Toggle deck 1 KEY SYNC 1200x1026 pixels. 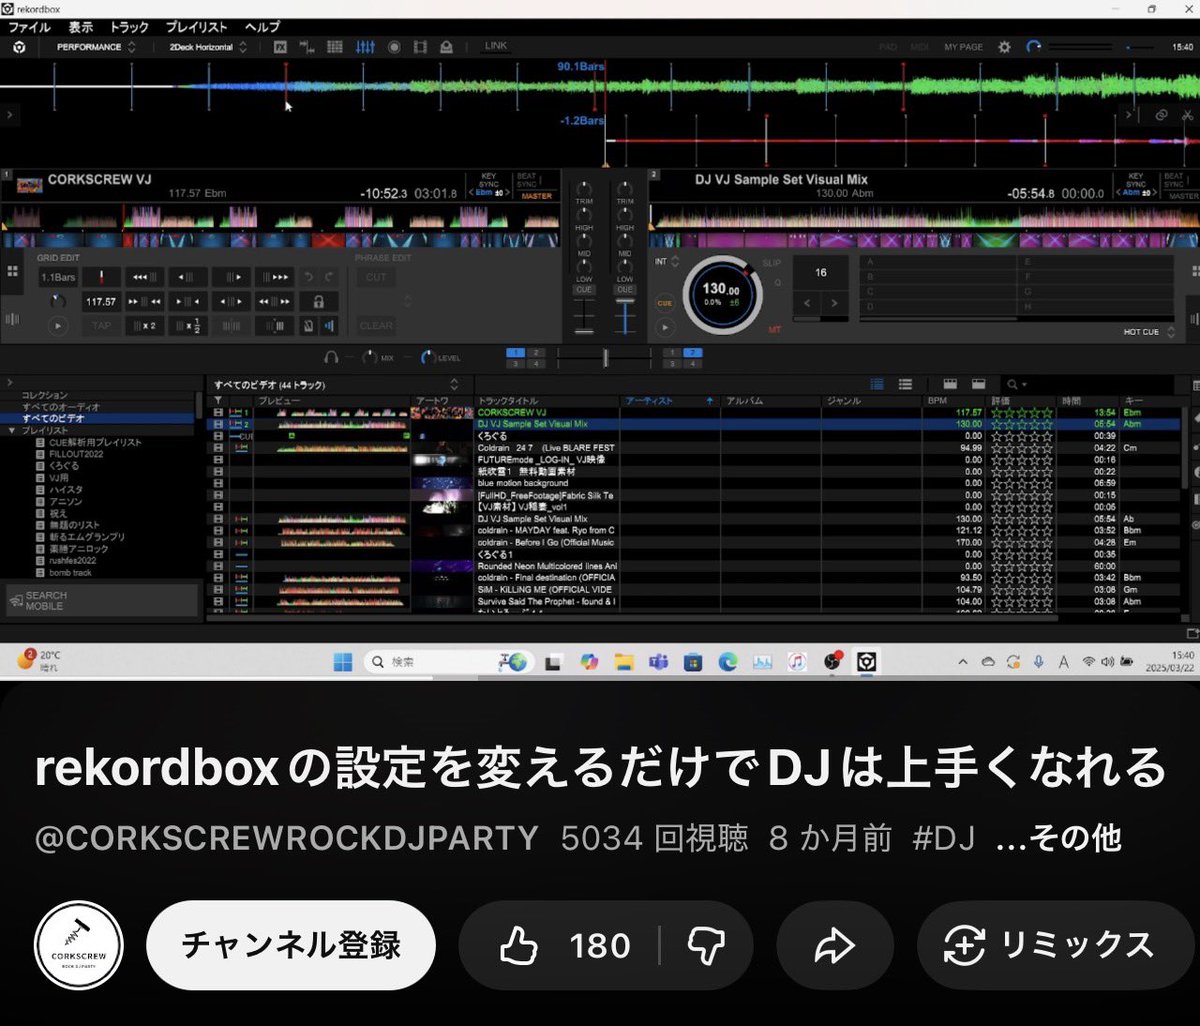[488, 181]
